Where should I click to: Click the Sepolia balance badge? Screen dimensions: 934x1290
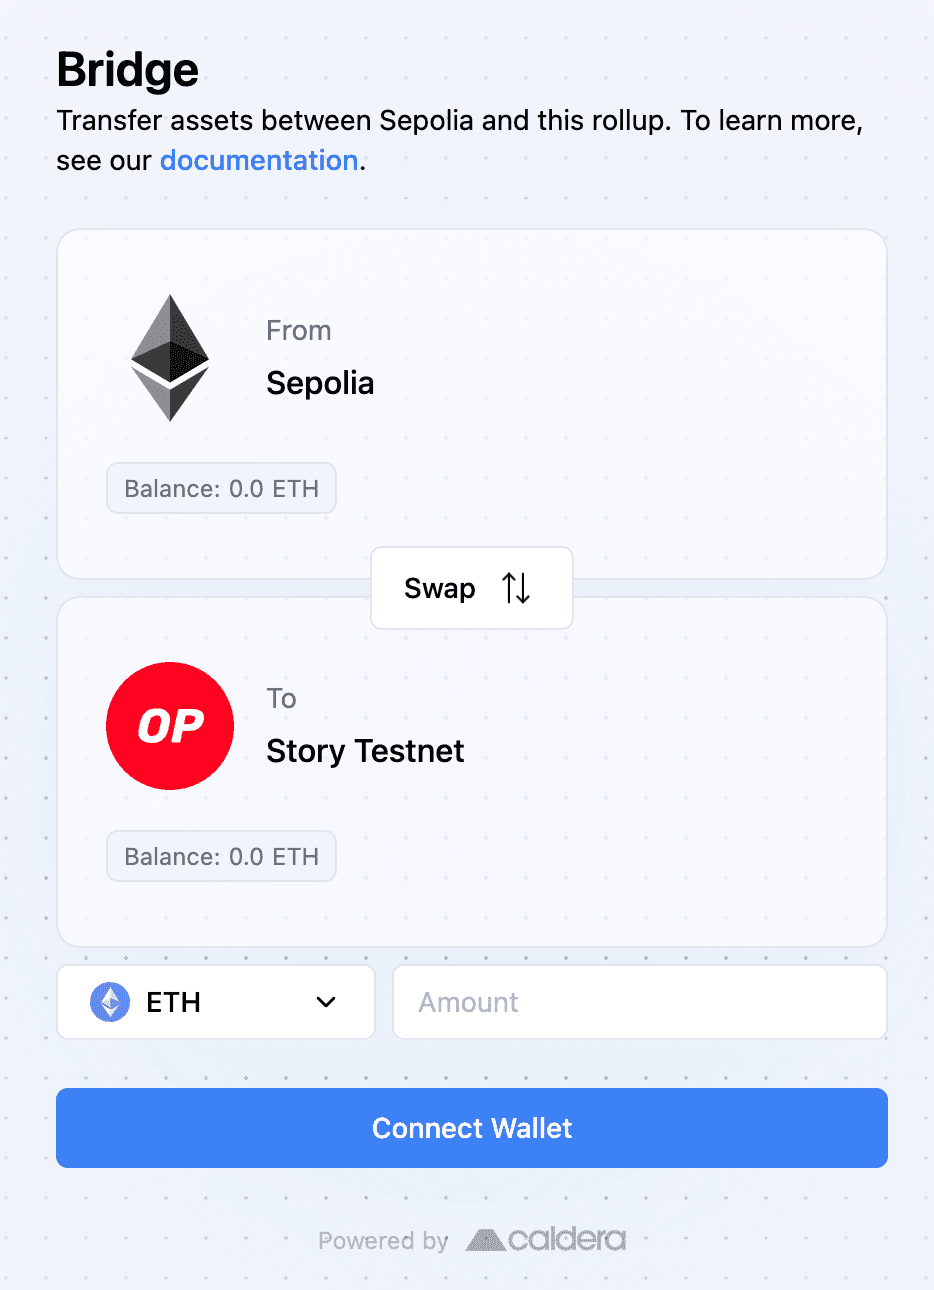[221, 488]
